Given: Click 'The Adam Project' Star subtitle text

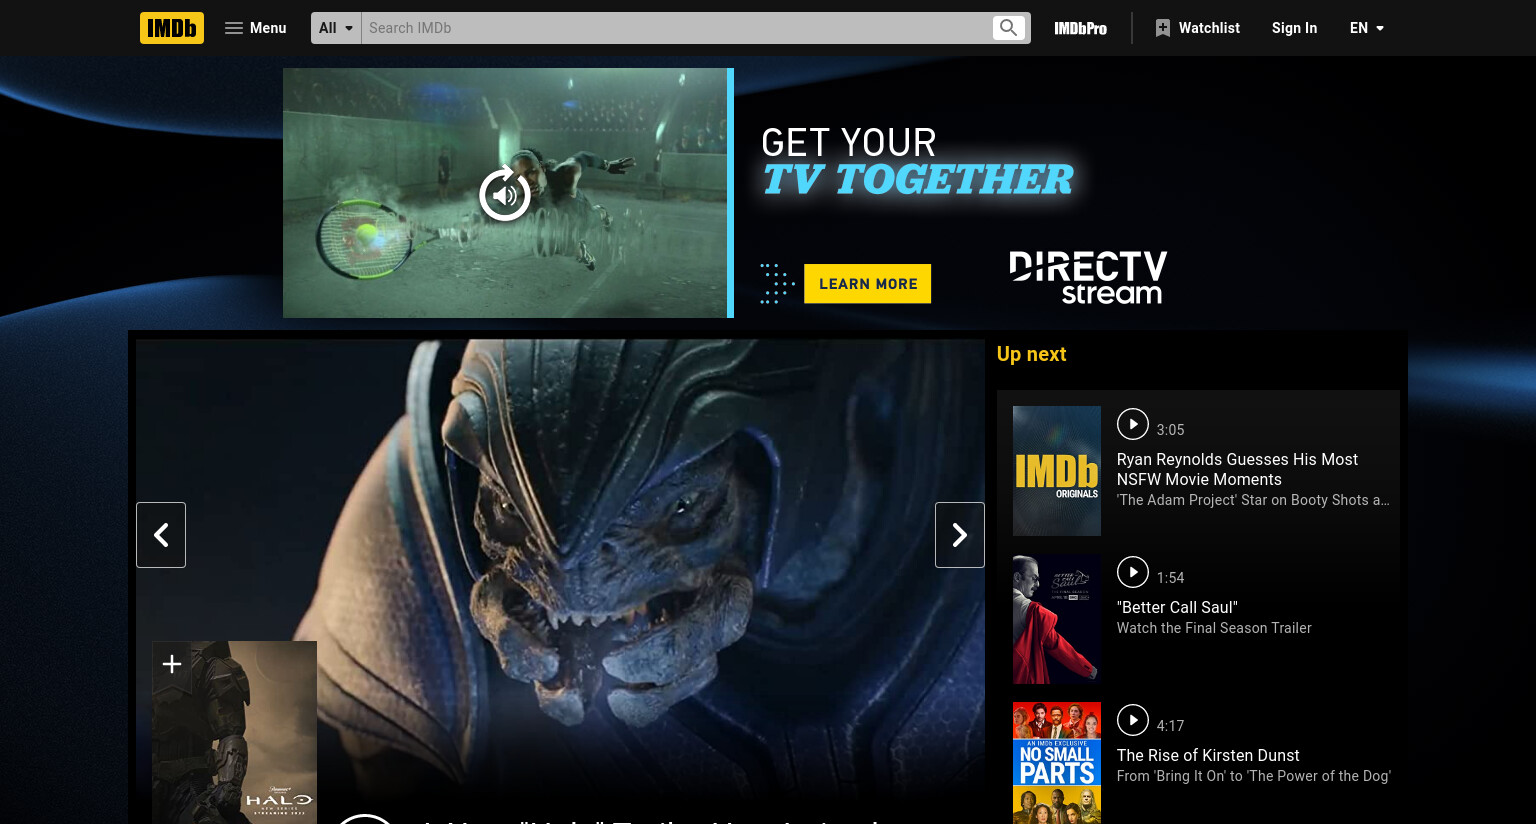Looking at the screenshot, I should pyautogui.click(x=1253, y=500).
